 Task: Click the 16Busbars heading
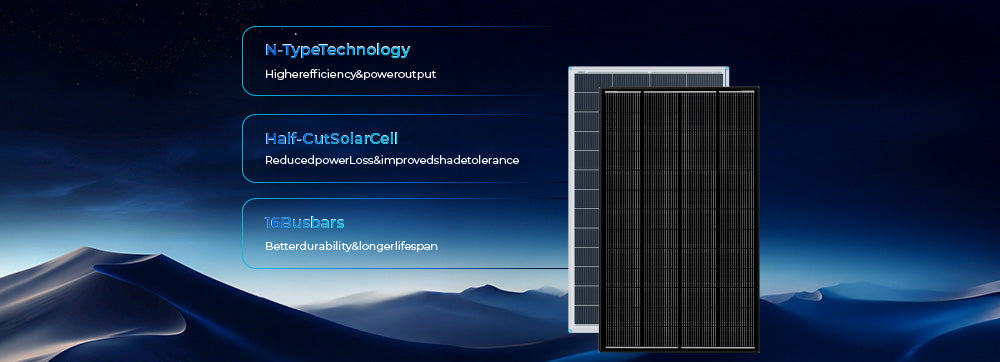pos(304,222)
